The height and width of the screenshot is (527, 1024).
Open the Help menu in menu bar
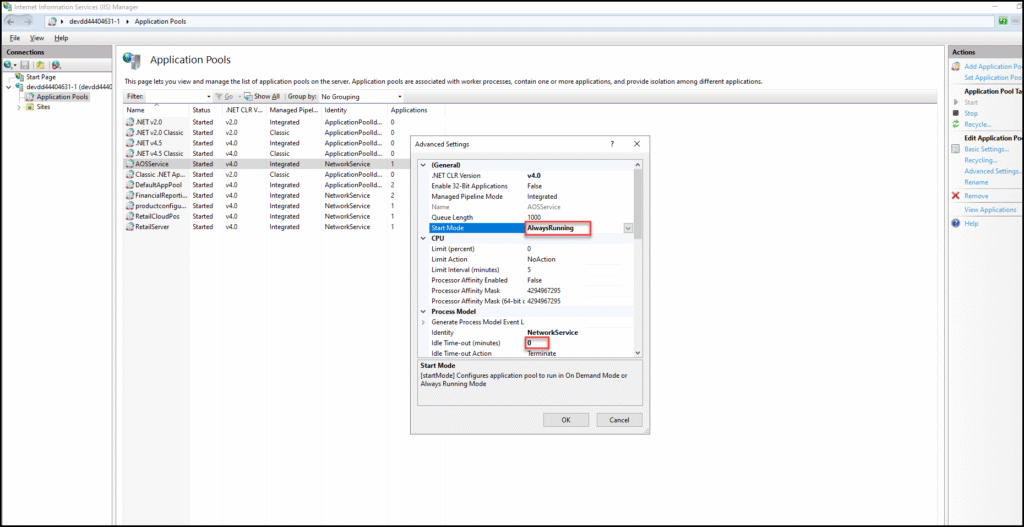pos(61,38)
